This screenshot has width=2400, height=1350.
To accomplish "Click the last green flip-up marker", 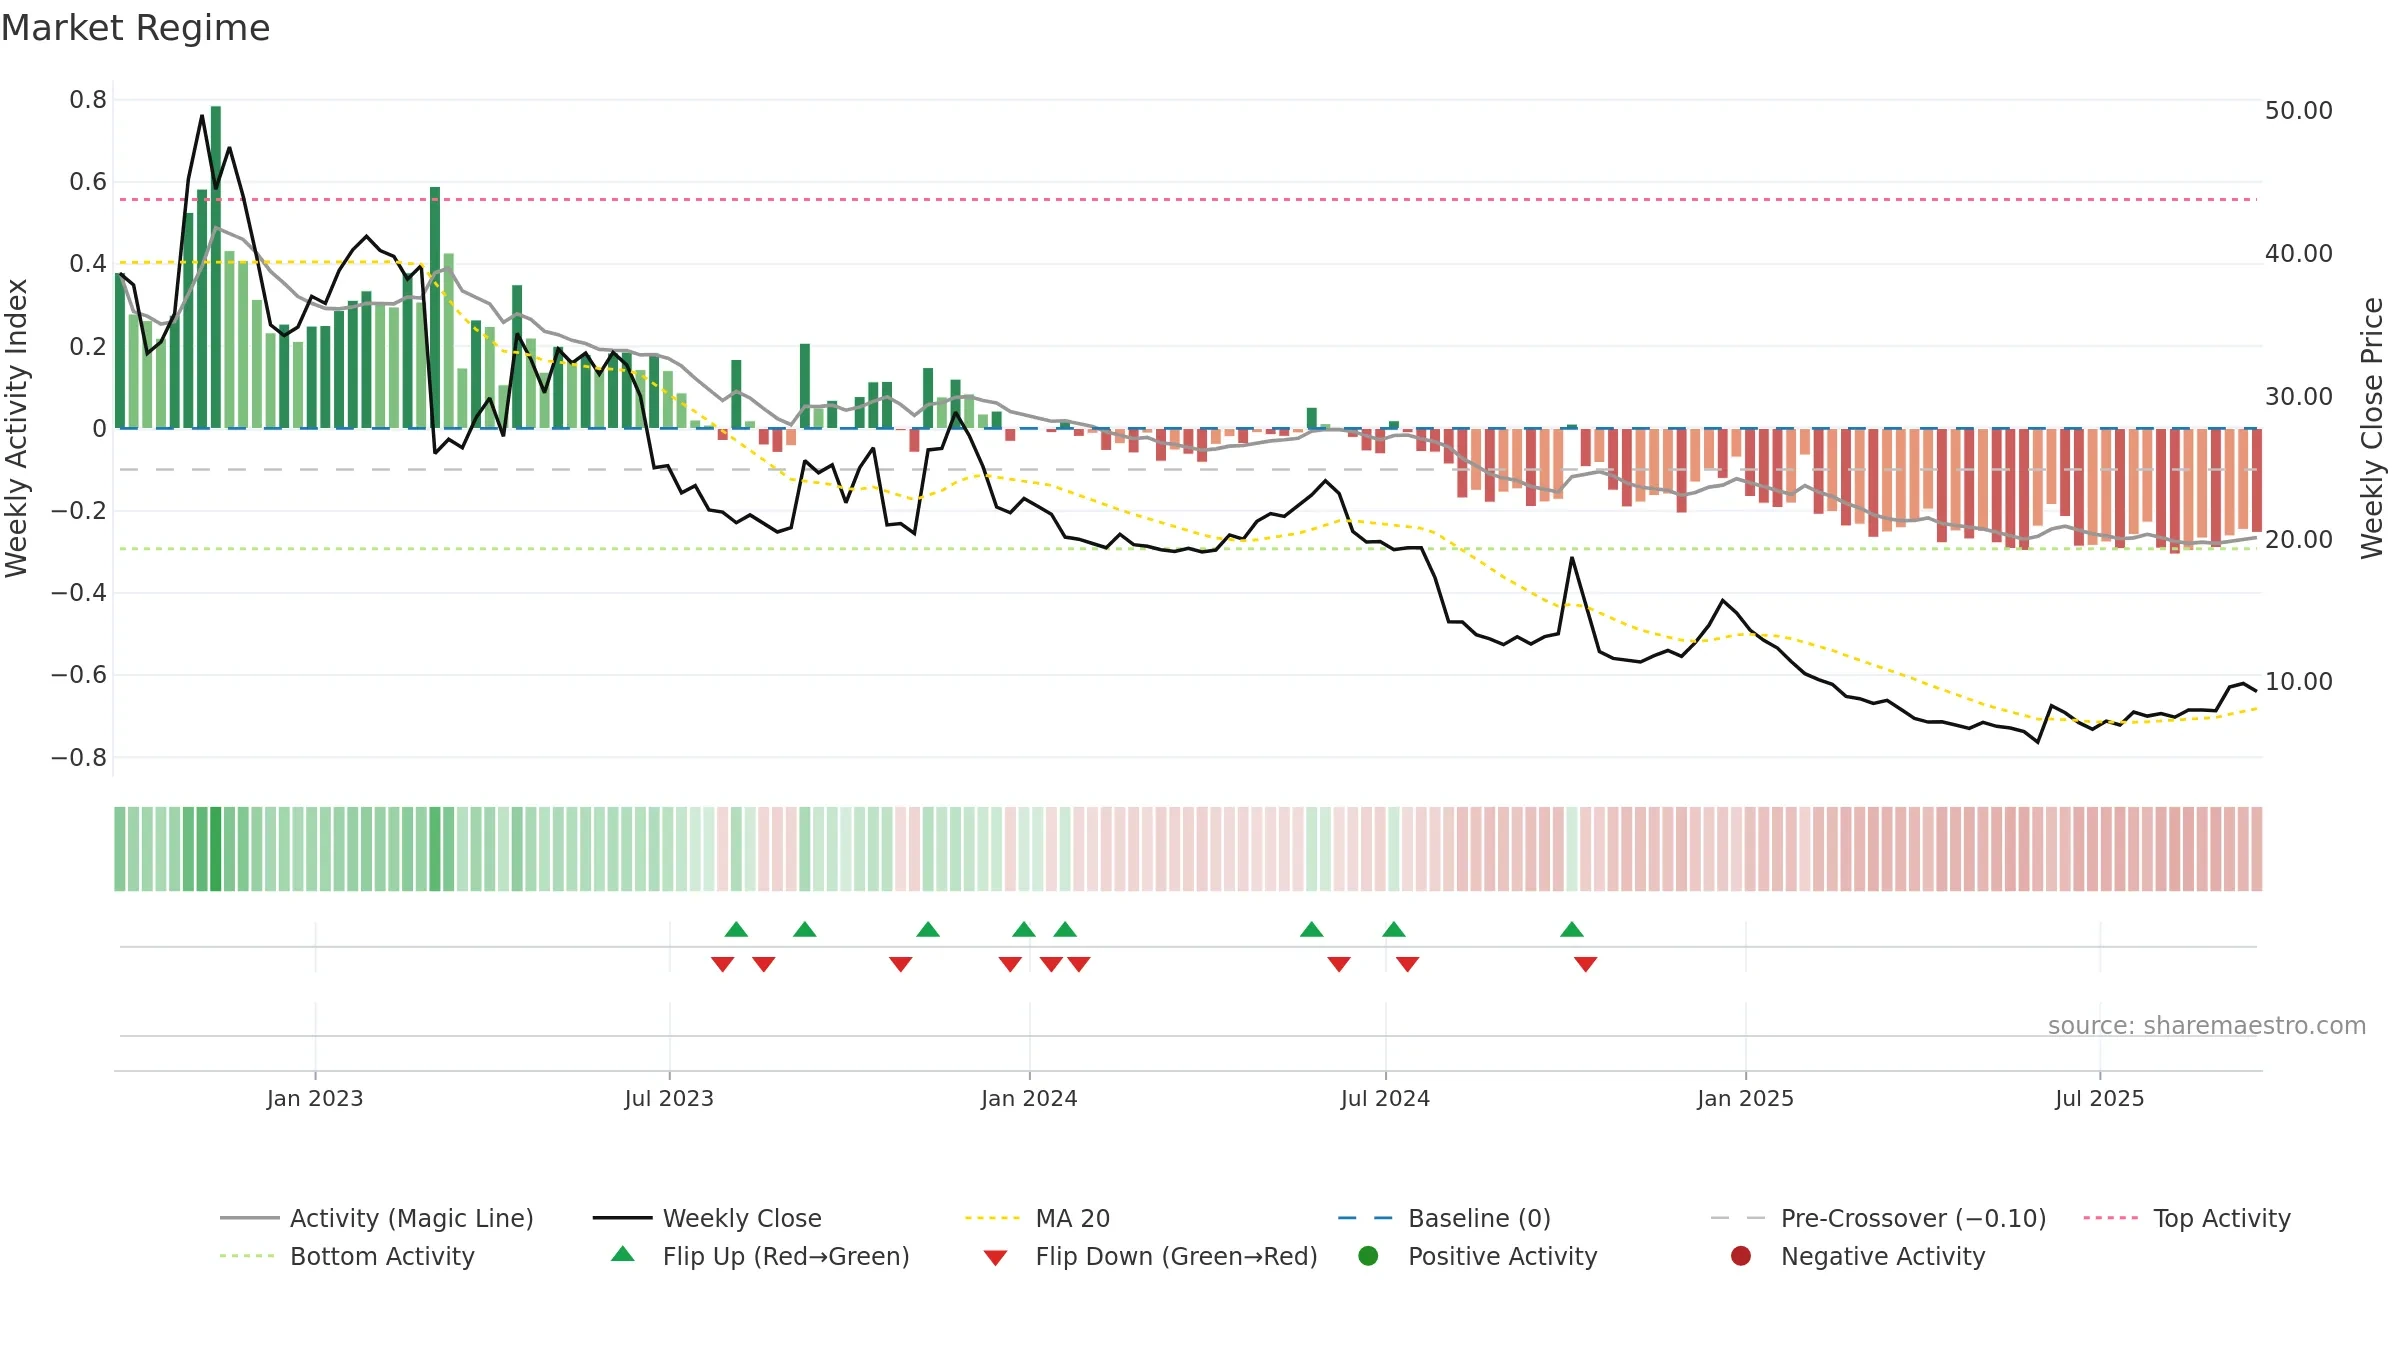I will point(1572,929).
